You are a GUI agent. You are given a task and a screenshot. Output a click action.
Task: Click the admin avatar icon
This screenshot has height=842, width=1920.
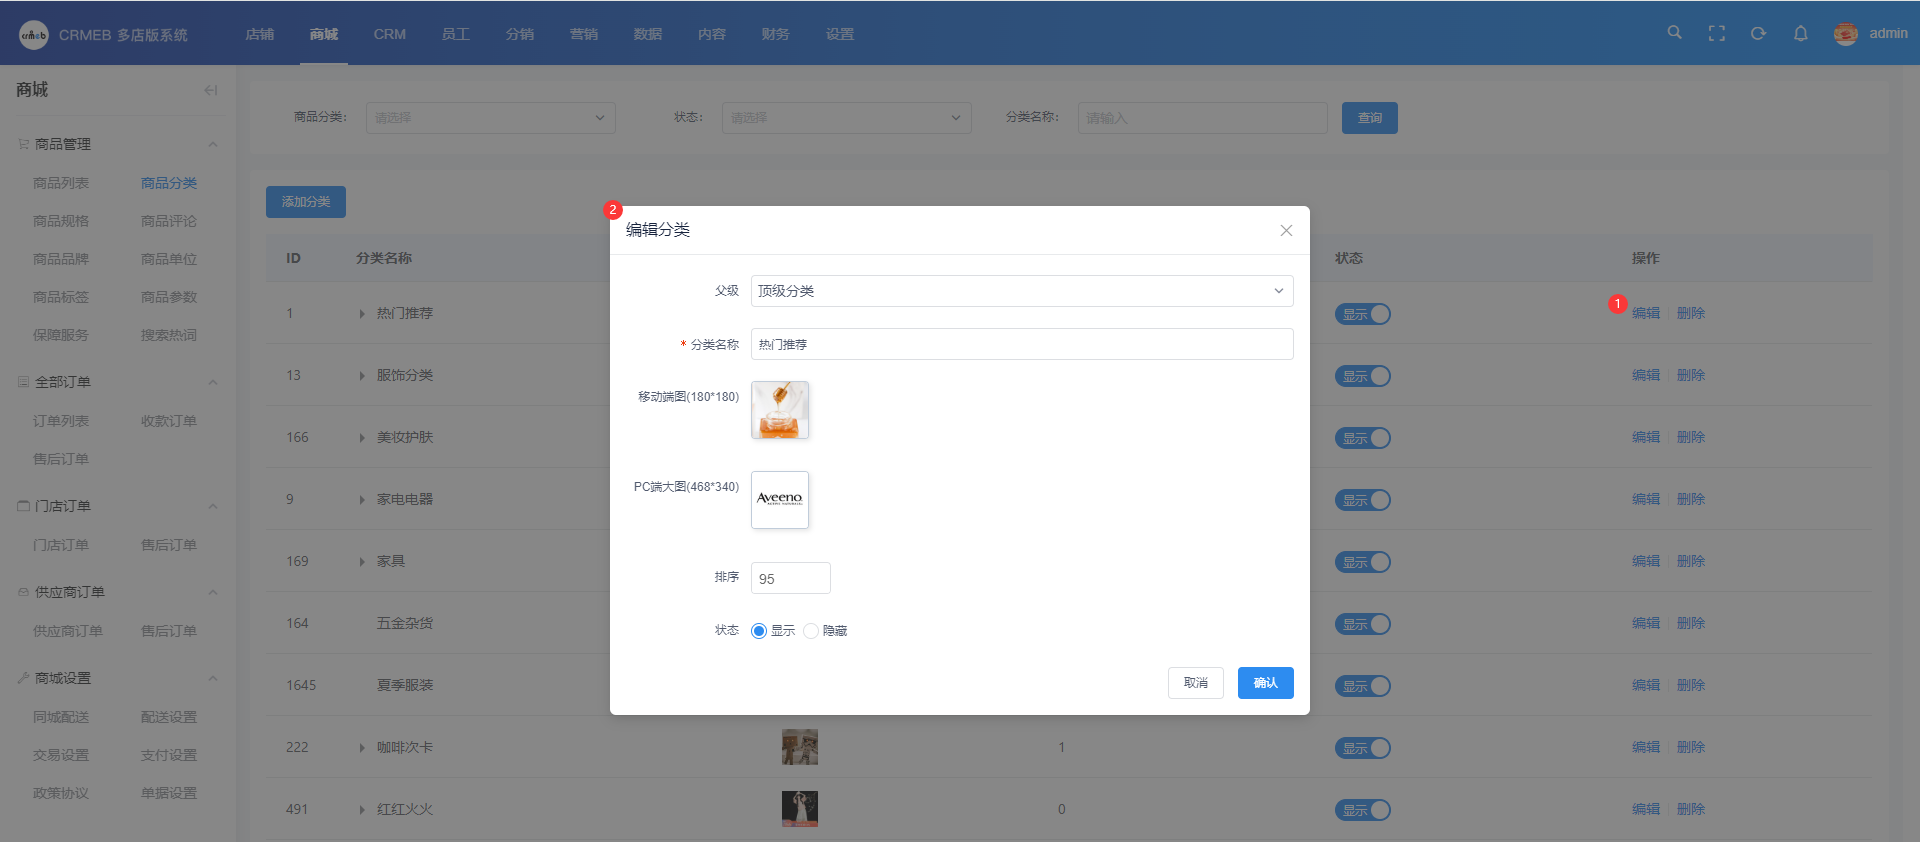pos(1845,34)
